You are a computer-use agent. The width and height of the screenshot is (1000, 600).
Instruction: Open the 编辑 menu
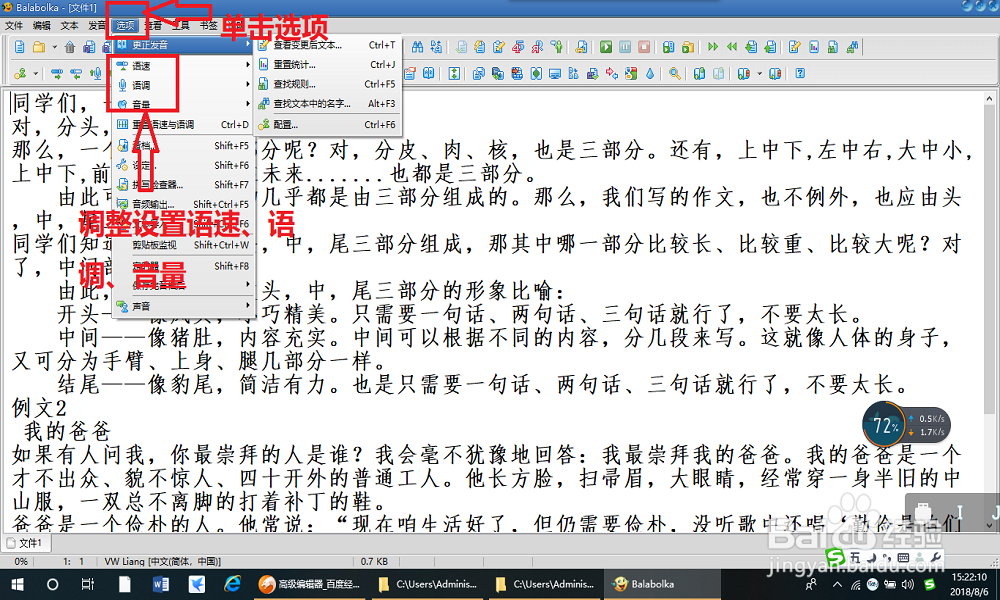41,26
